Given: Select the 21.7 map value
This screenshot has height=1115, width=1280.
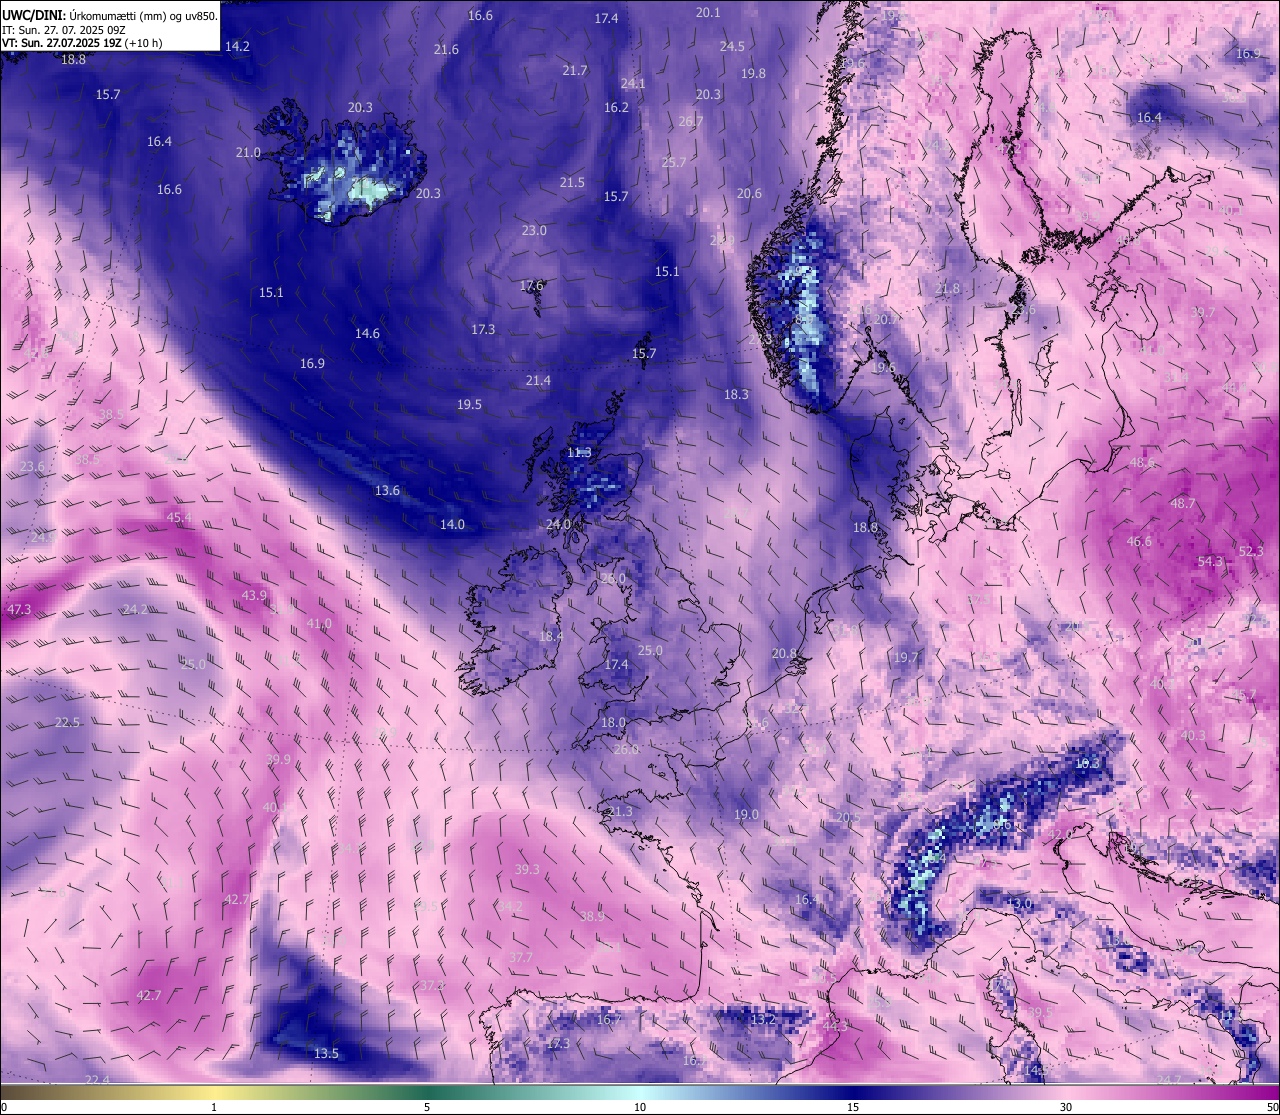Looking at the screenshot, I should click(x=575, y=70).
